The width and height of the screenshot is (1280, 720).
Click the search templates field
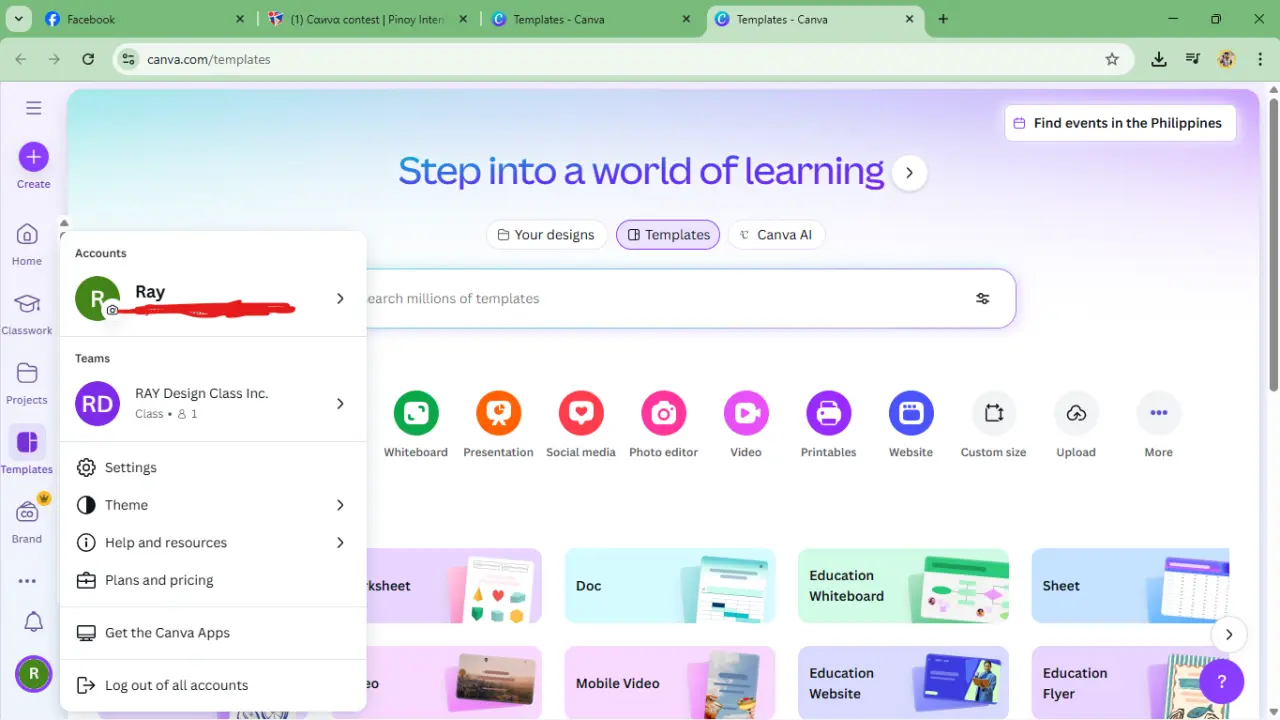point(660,298)
